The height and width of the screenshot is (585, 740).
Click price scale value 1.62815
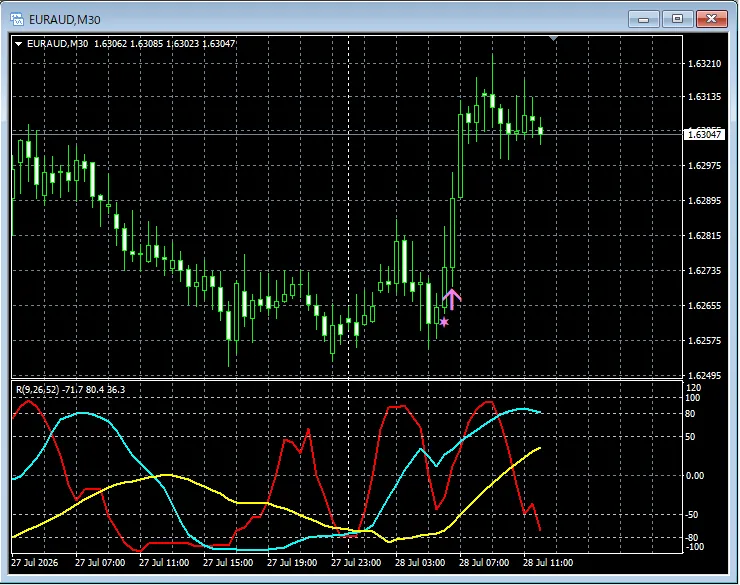coord(705,235)
